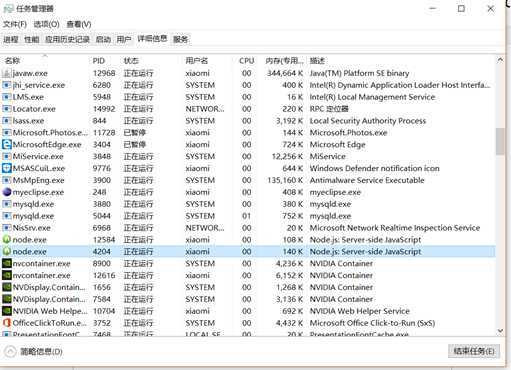
Task: Click the mysqld.exe icon for PID 5044
Action: click(x=6, y=216)
